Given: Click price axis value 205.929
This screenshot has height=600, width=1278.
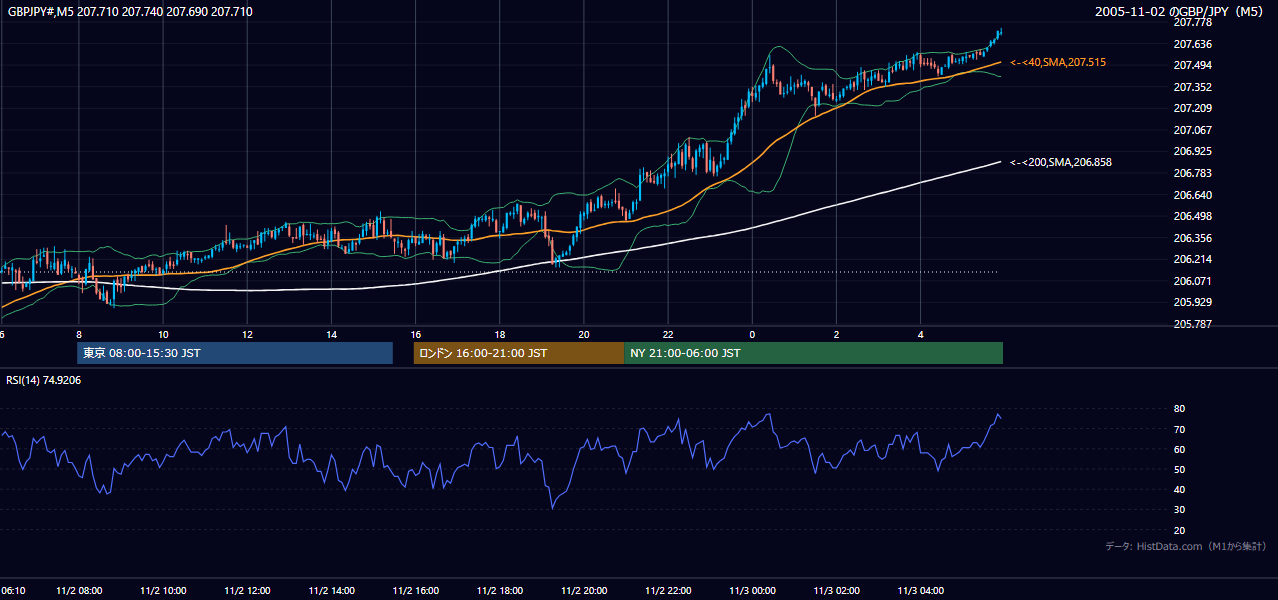Looking at the screenshot, I should click(1193, 302).
